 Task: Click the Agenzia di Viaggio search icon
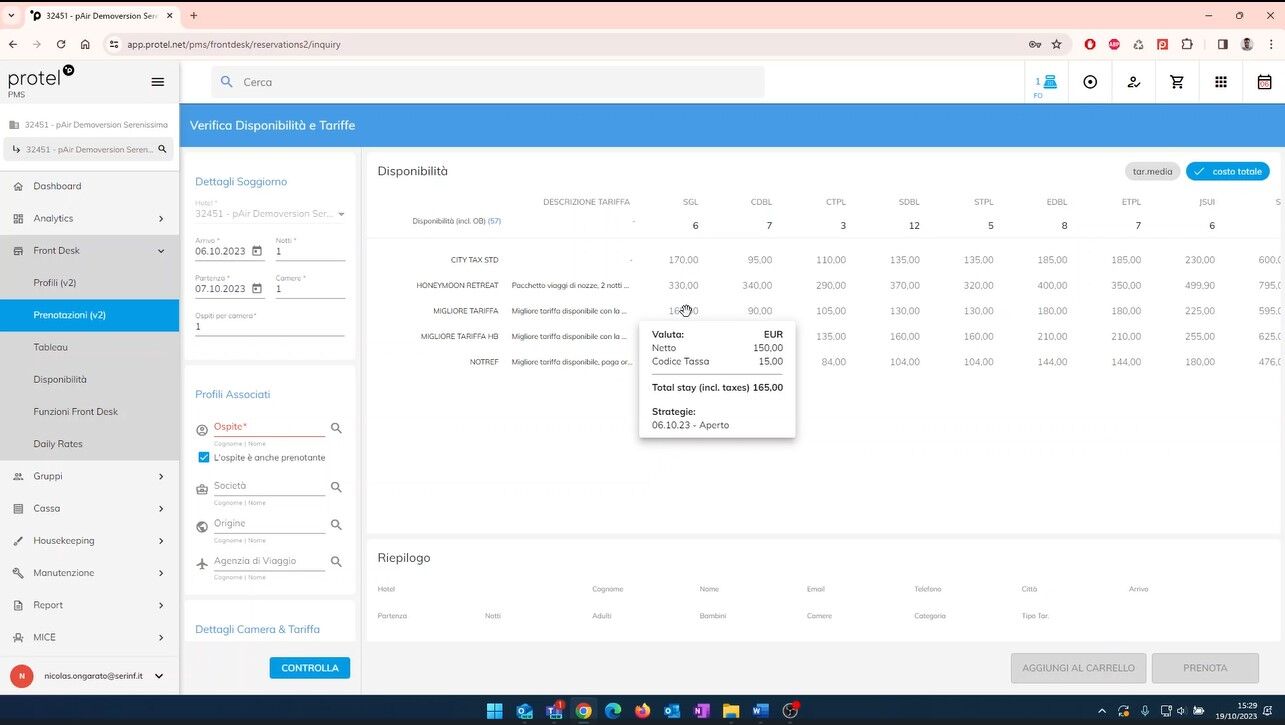(x=336, y=562)
